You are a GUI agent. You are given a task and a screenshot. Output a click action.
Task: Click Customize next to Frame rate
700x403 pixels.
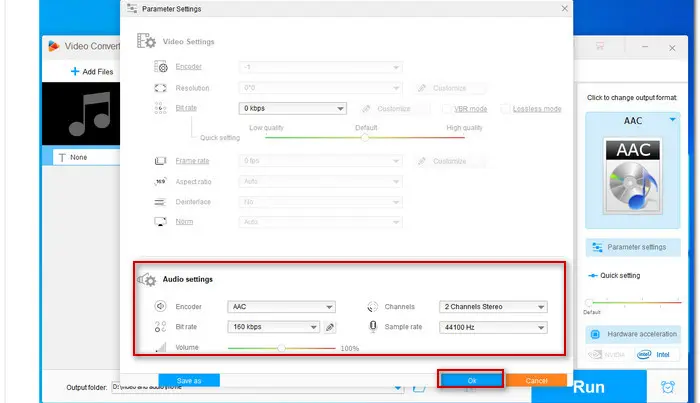(450, 161)
